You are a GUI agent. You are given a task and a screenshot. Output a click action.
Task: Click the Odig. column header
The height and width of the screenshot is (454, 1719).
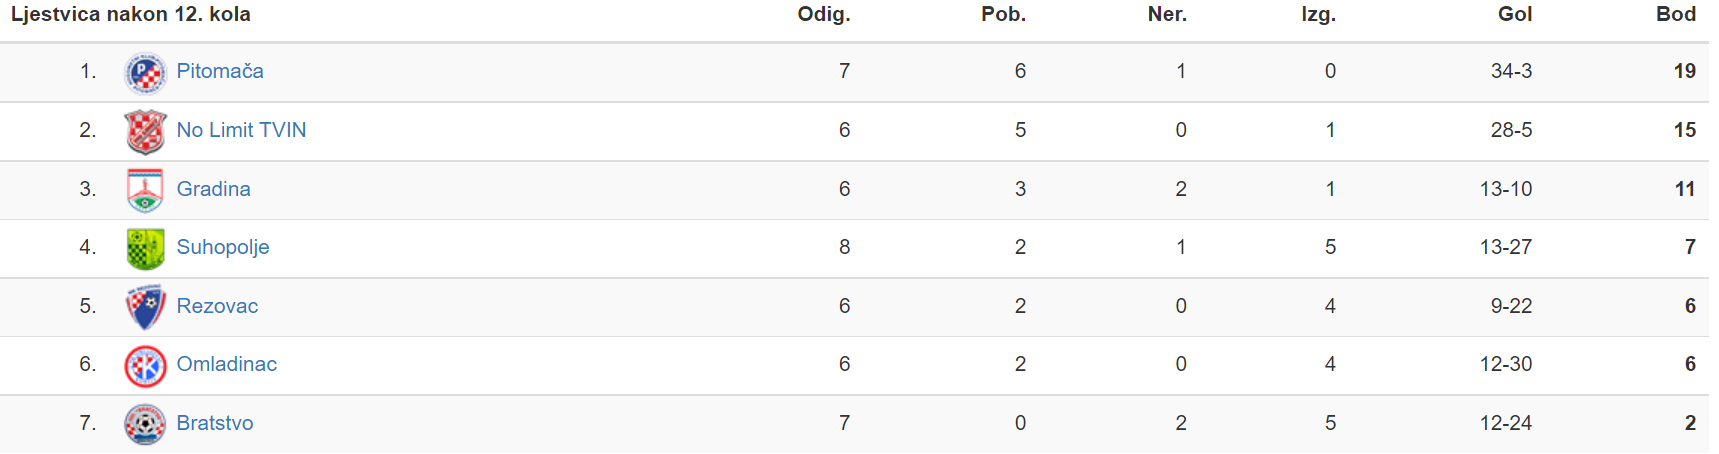tap(824, 14)
